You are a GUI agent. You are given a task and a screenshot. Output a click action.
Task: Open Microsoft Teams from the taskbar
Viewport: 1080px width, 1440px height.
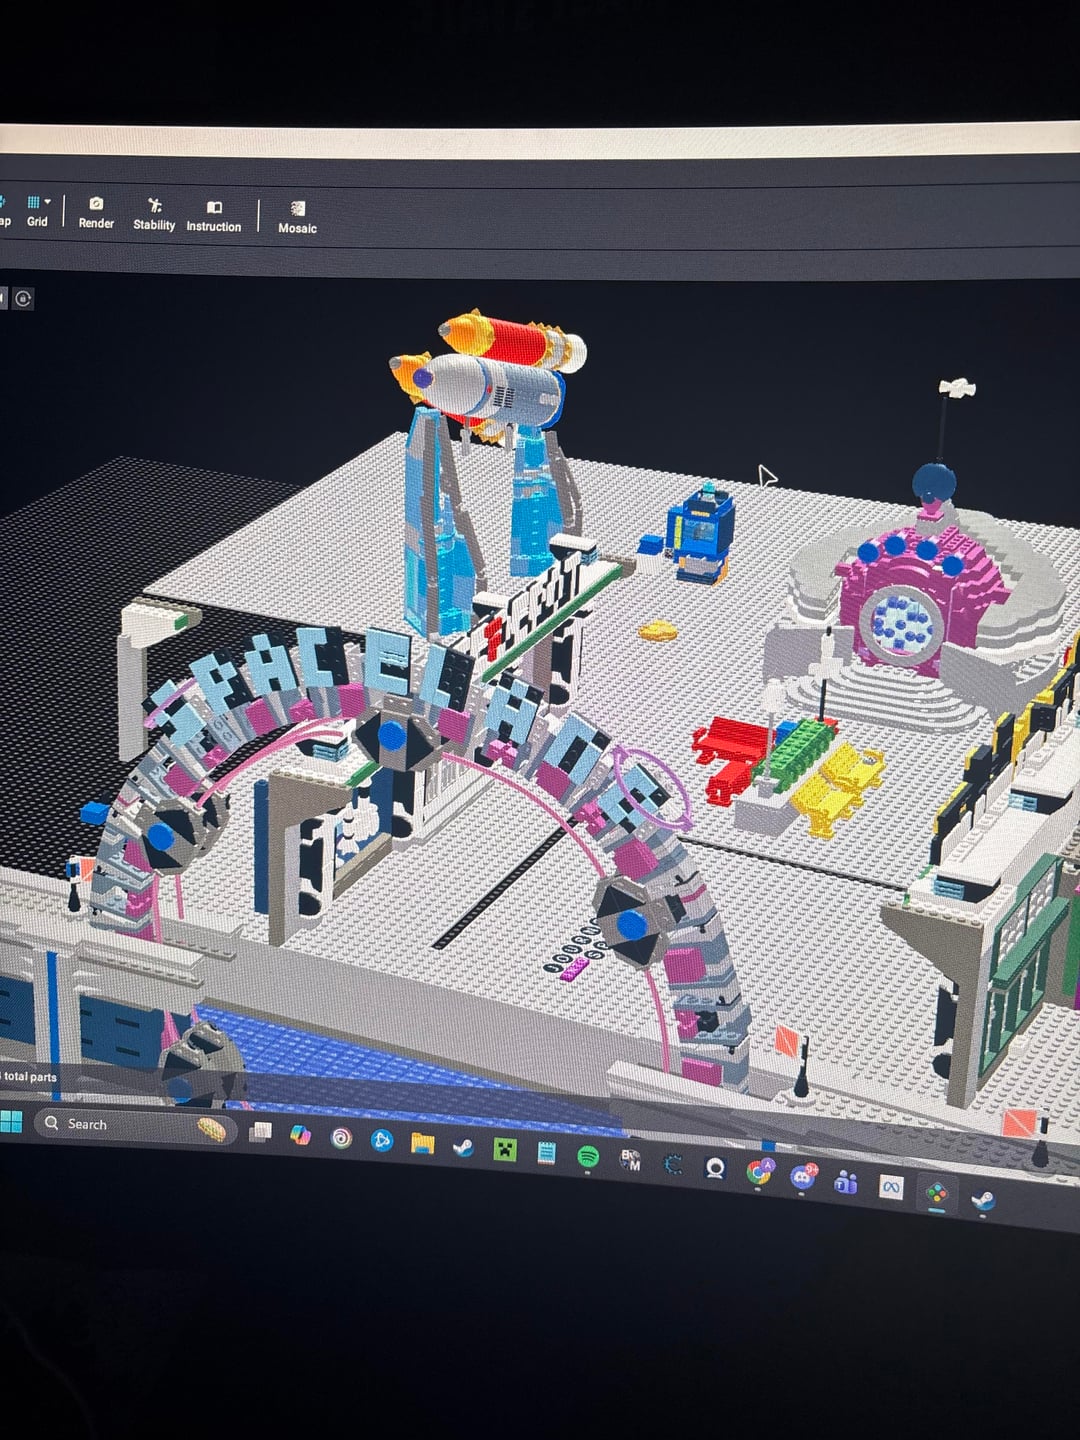pos(846,1182)
